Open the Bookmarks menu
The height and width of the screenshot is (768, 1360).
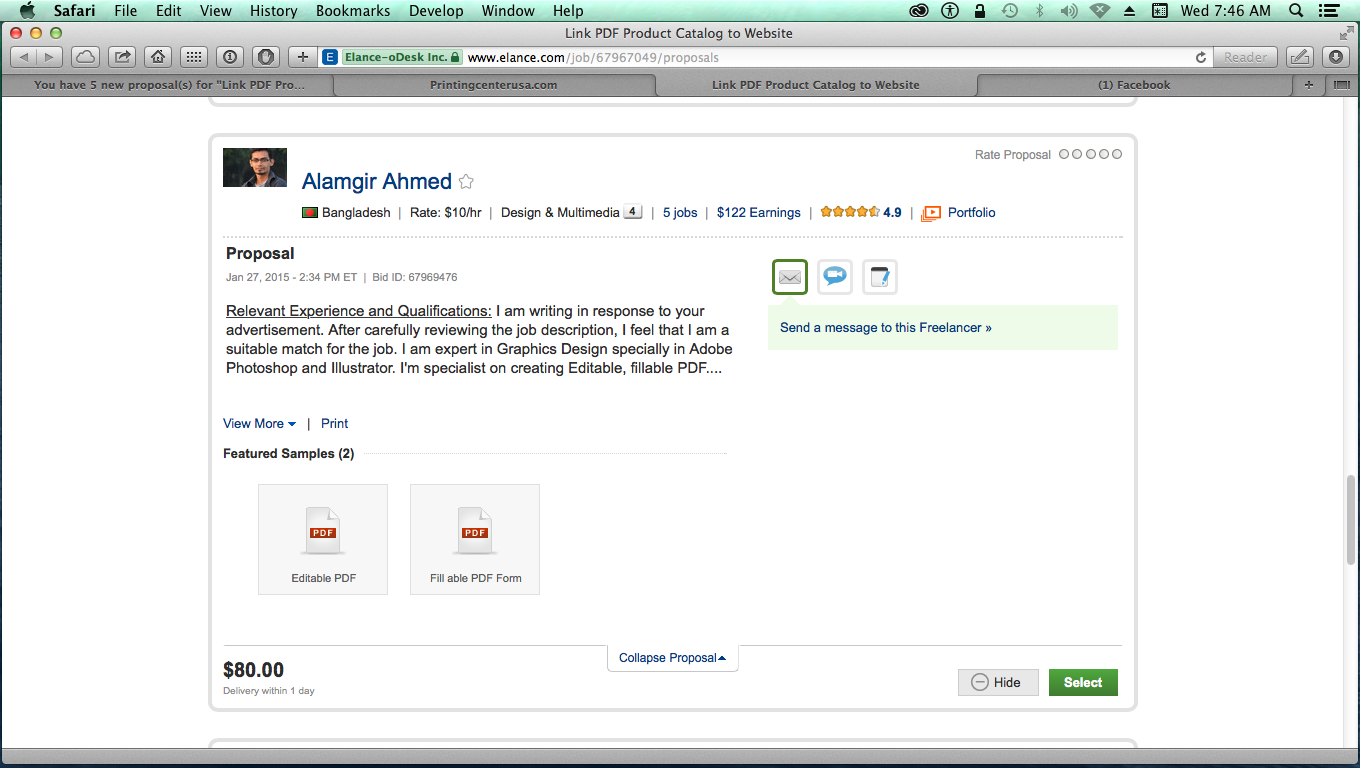(353, 11)
